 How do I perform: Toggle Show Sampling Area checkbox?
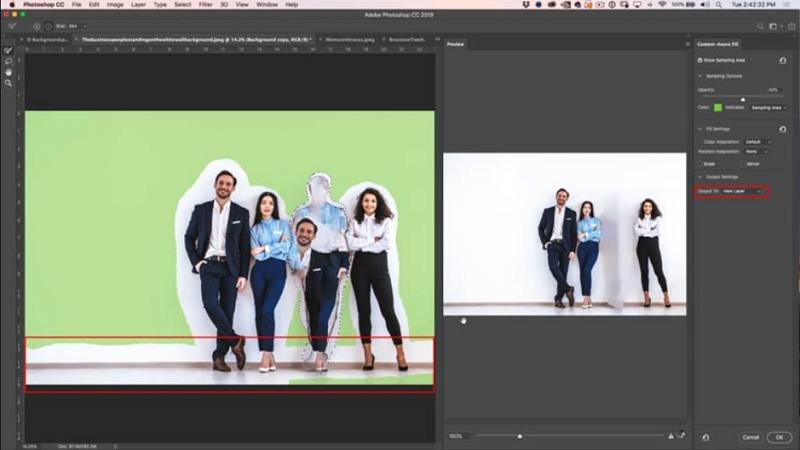click(700, 60)
